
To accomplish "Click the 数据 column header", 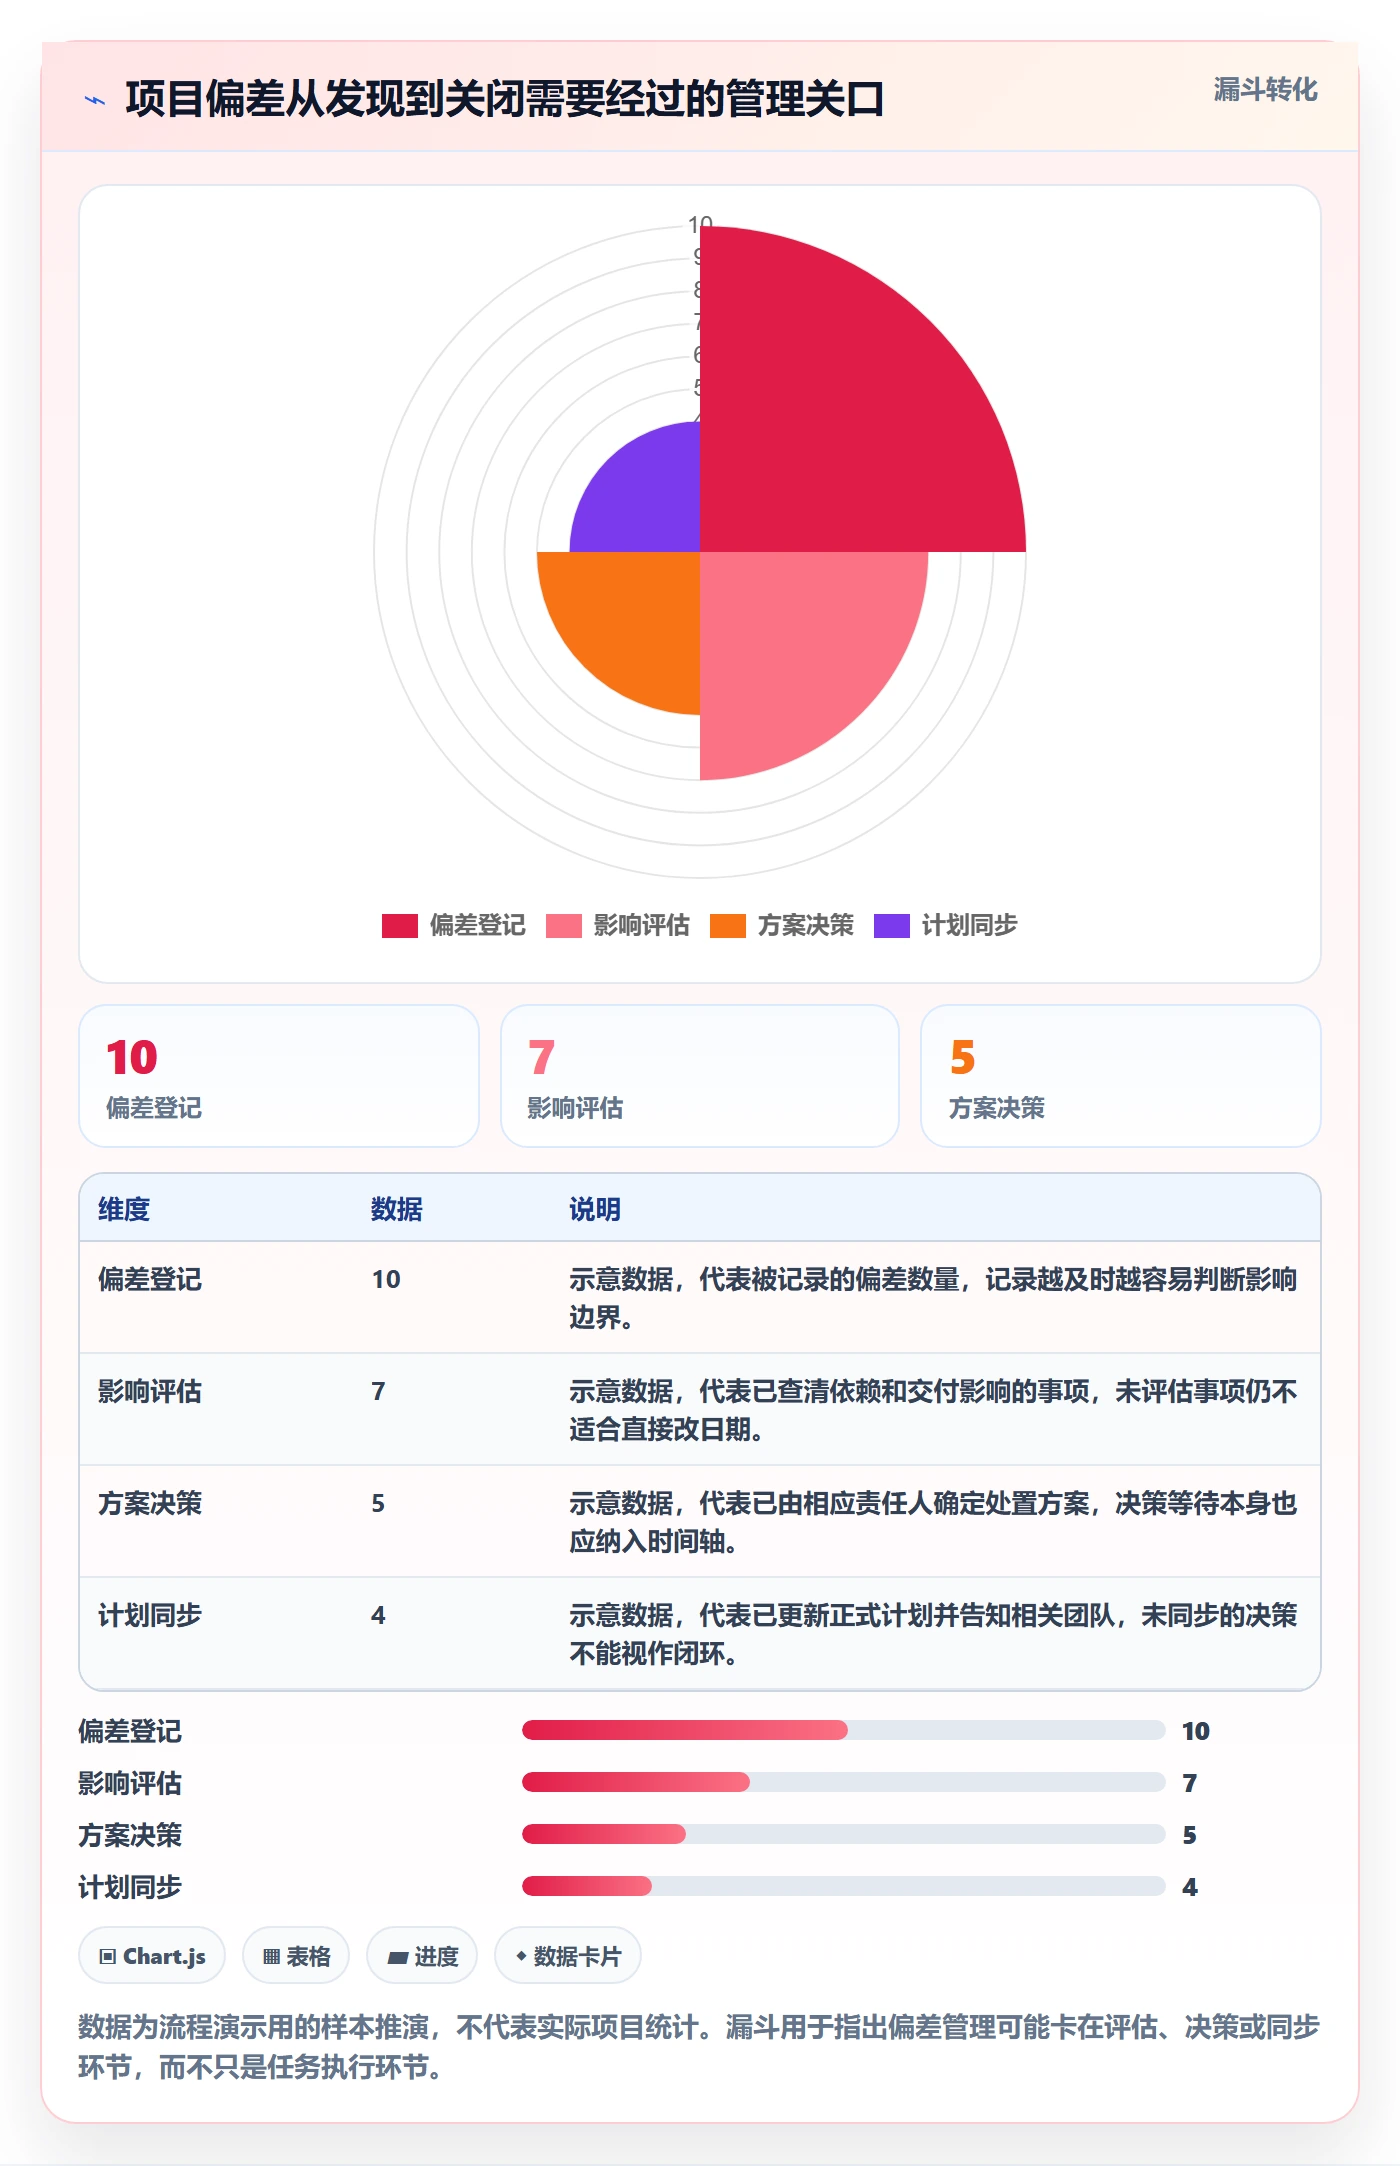I will click(397, 1209).
